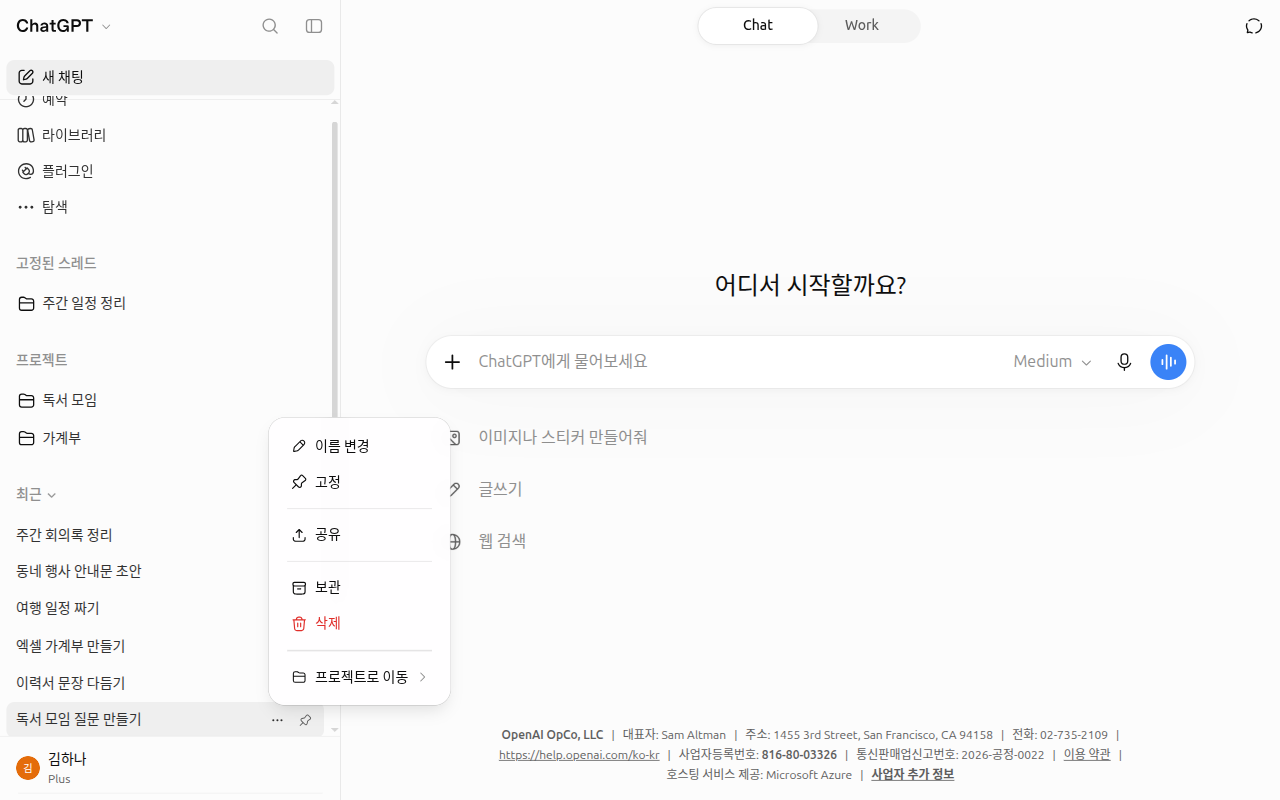Select the Chat tab
Screen dimensions: 1280x800
click(x=758, y=26)
